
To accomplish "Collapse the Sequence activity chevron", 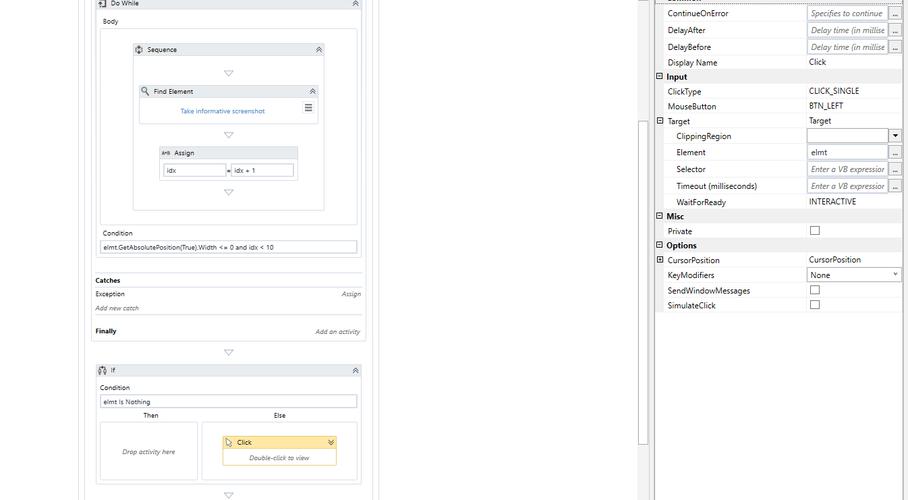I will point(318,50).
